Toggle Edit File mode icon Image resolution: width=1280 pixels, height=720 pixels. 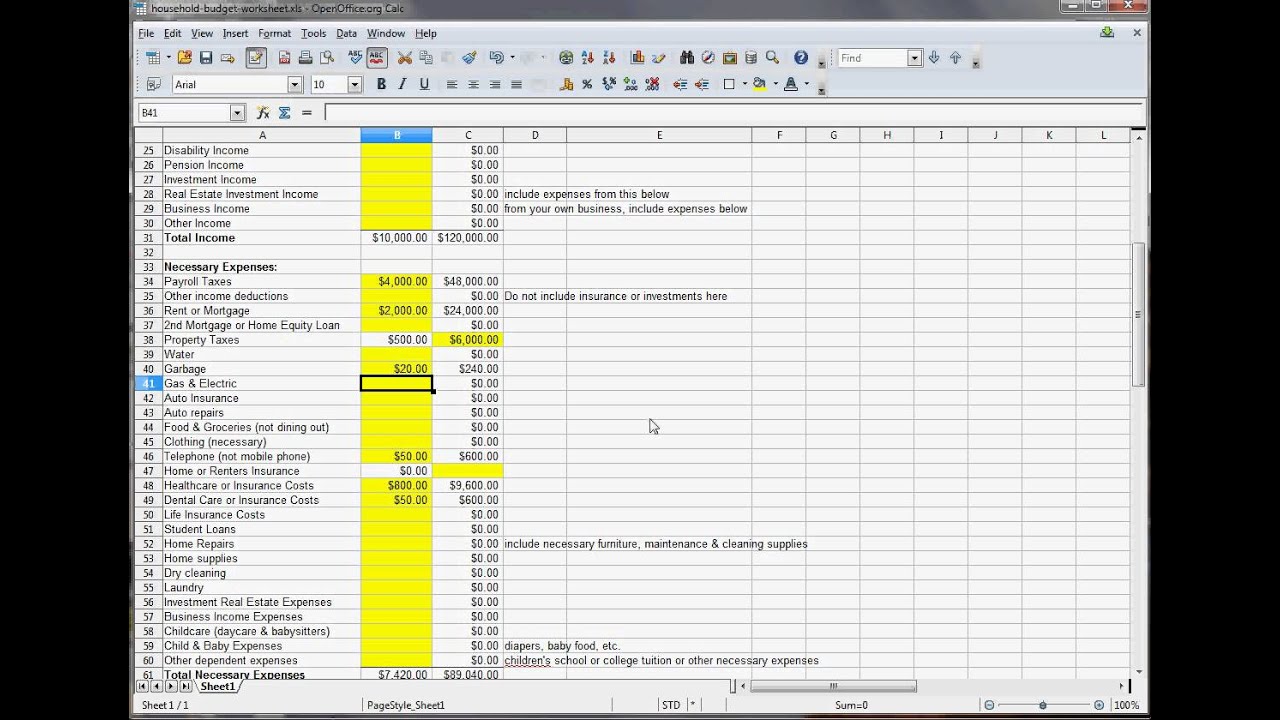point(256,58)
